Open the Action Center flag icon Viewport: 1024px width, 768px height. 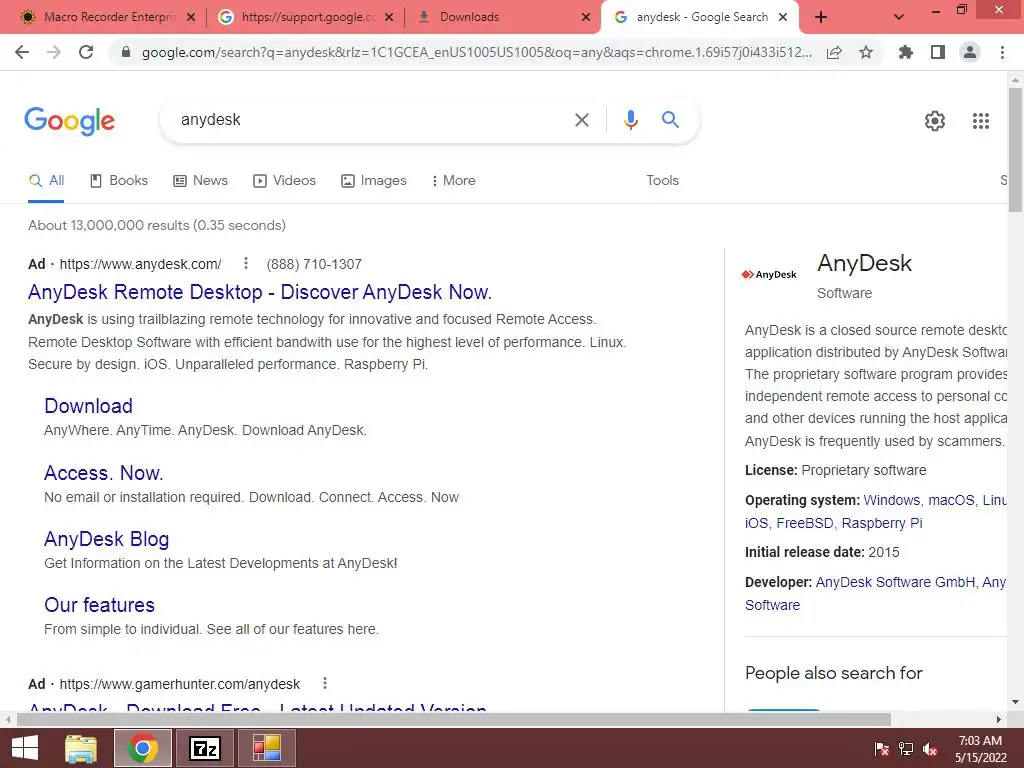pos(881,749)
